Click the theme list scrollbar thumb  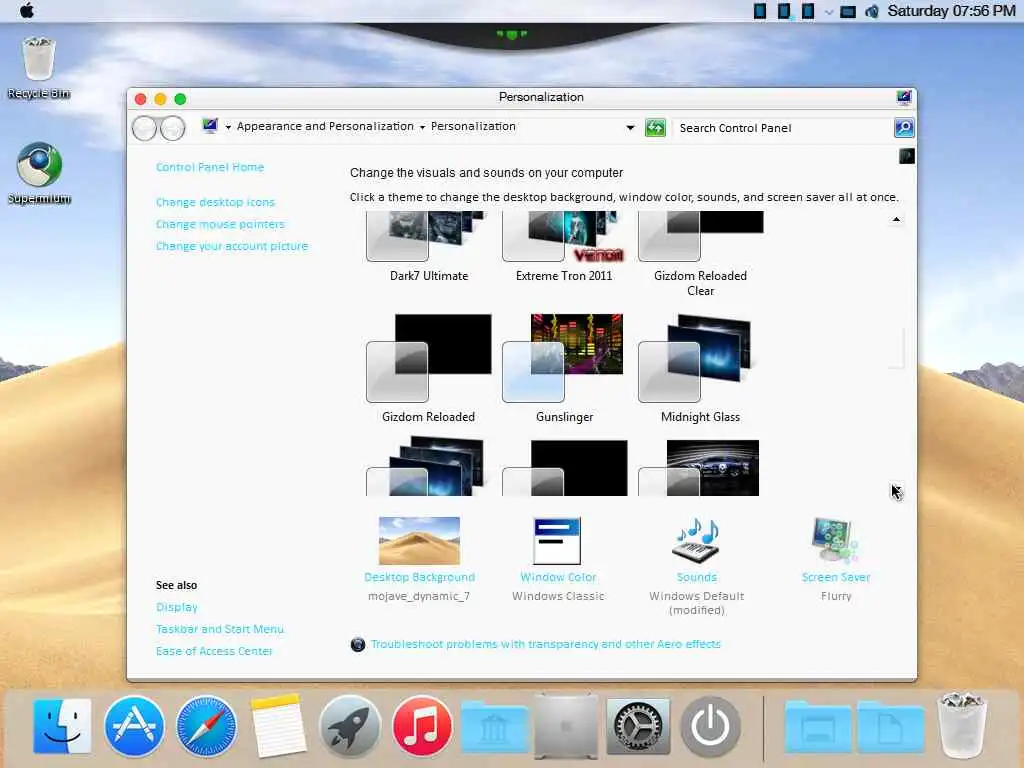tap(896, 348)
